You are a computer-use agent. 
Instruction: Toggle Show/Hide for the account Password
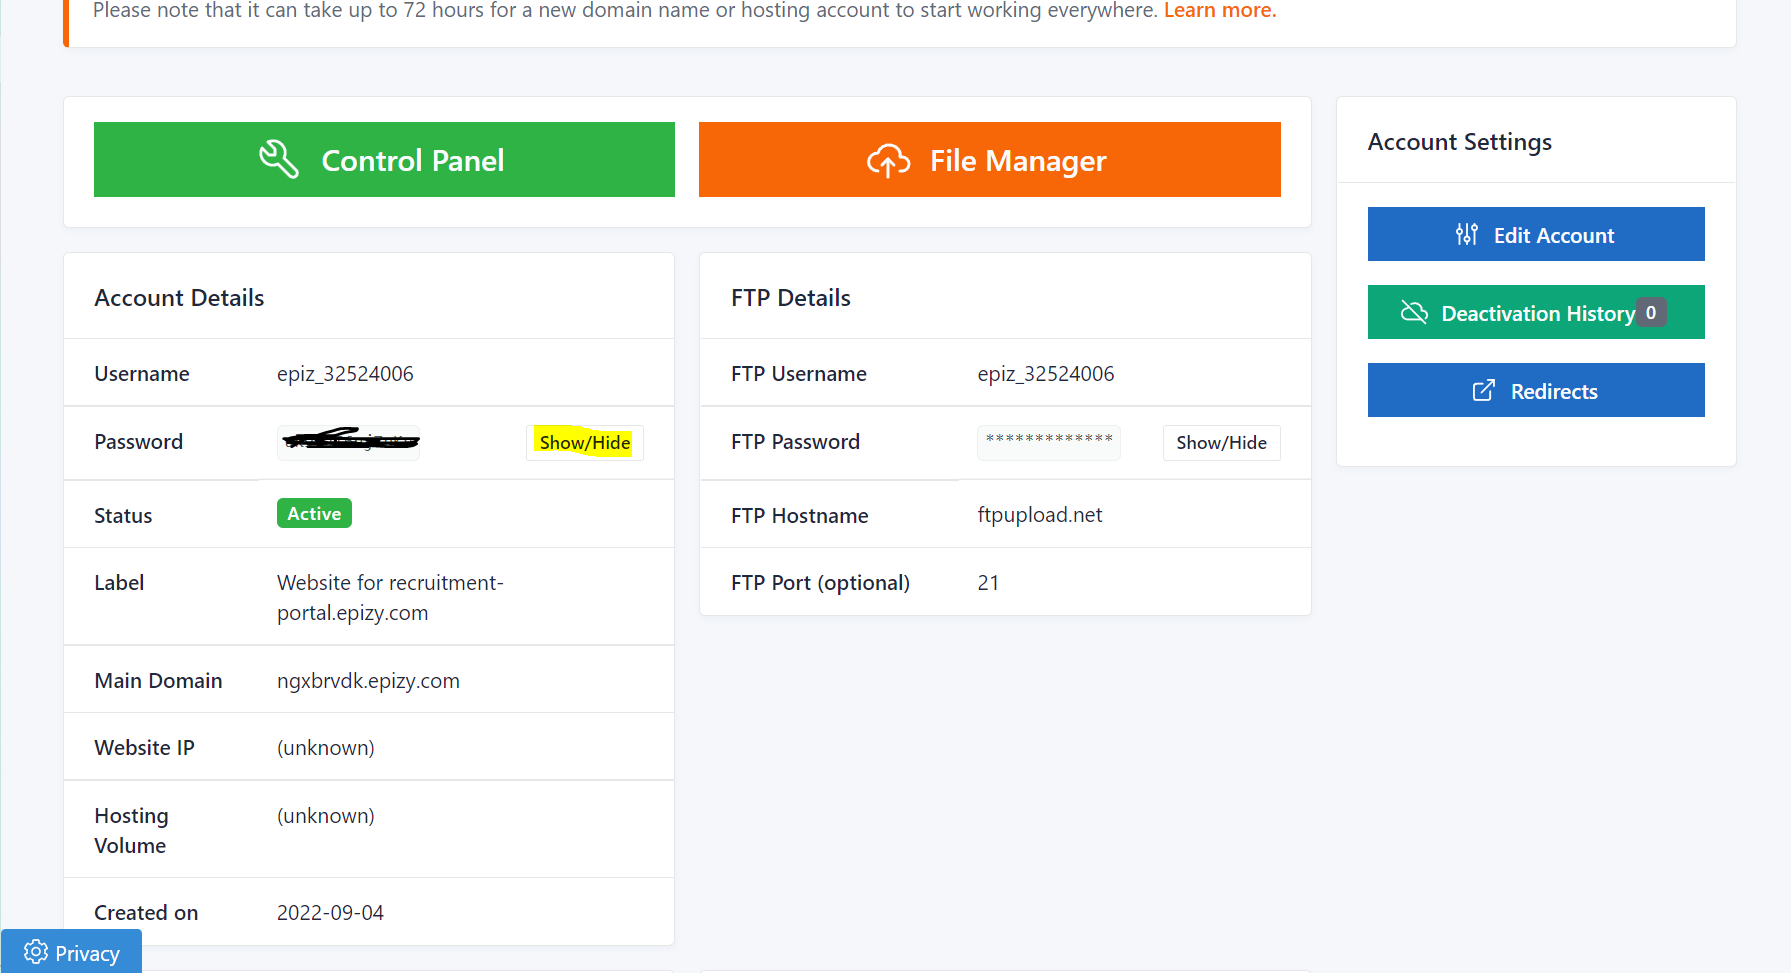tap(585, 442)
